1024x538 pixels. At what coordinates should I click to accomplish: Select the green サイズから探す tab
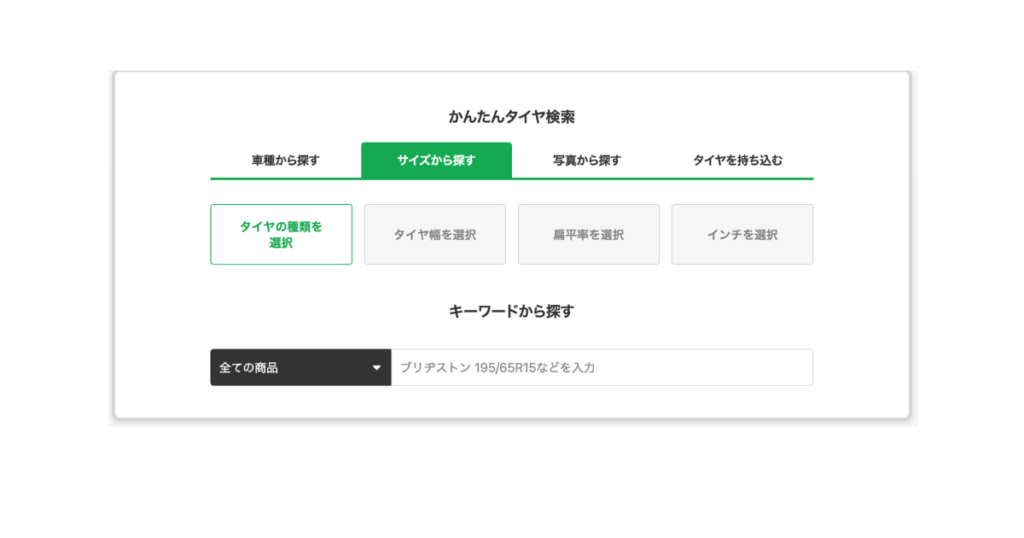[x=436, y=160]
